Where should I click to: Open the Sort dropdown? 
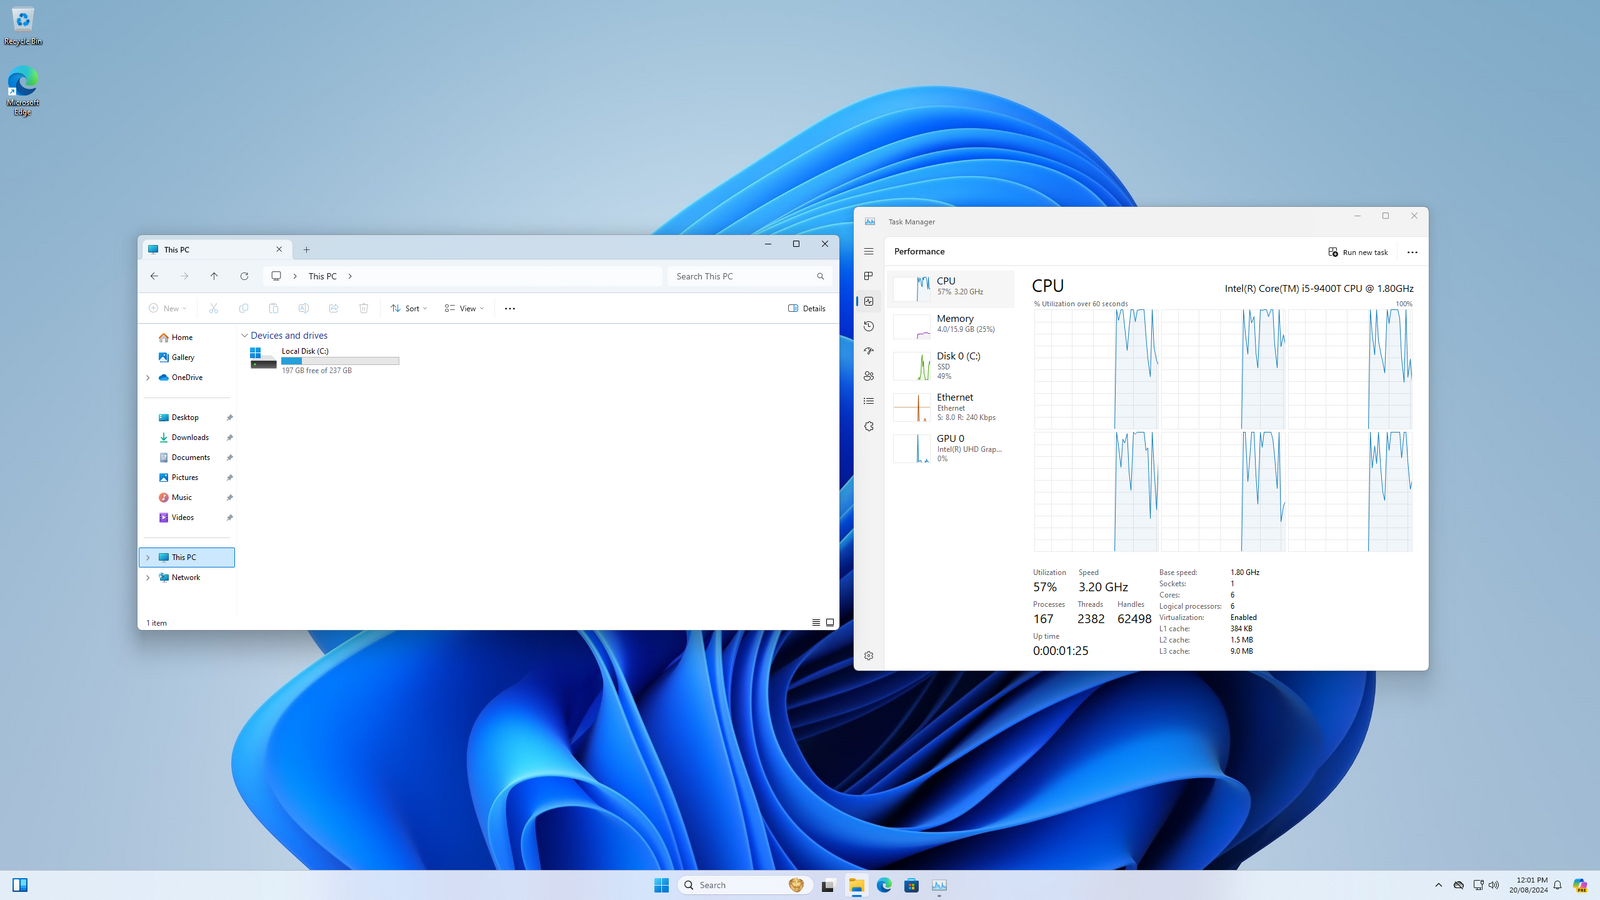(408, 308)
